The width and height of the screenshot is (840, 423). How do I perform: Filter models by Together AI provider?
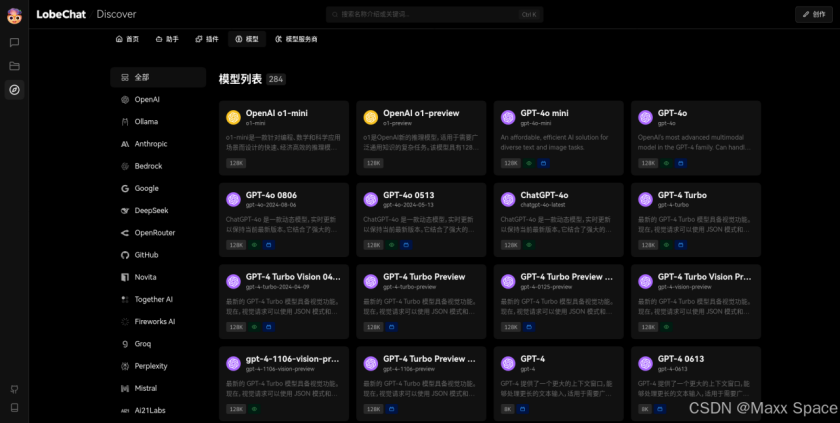(158, 299)
